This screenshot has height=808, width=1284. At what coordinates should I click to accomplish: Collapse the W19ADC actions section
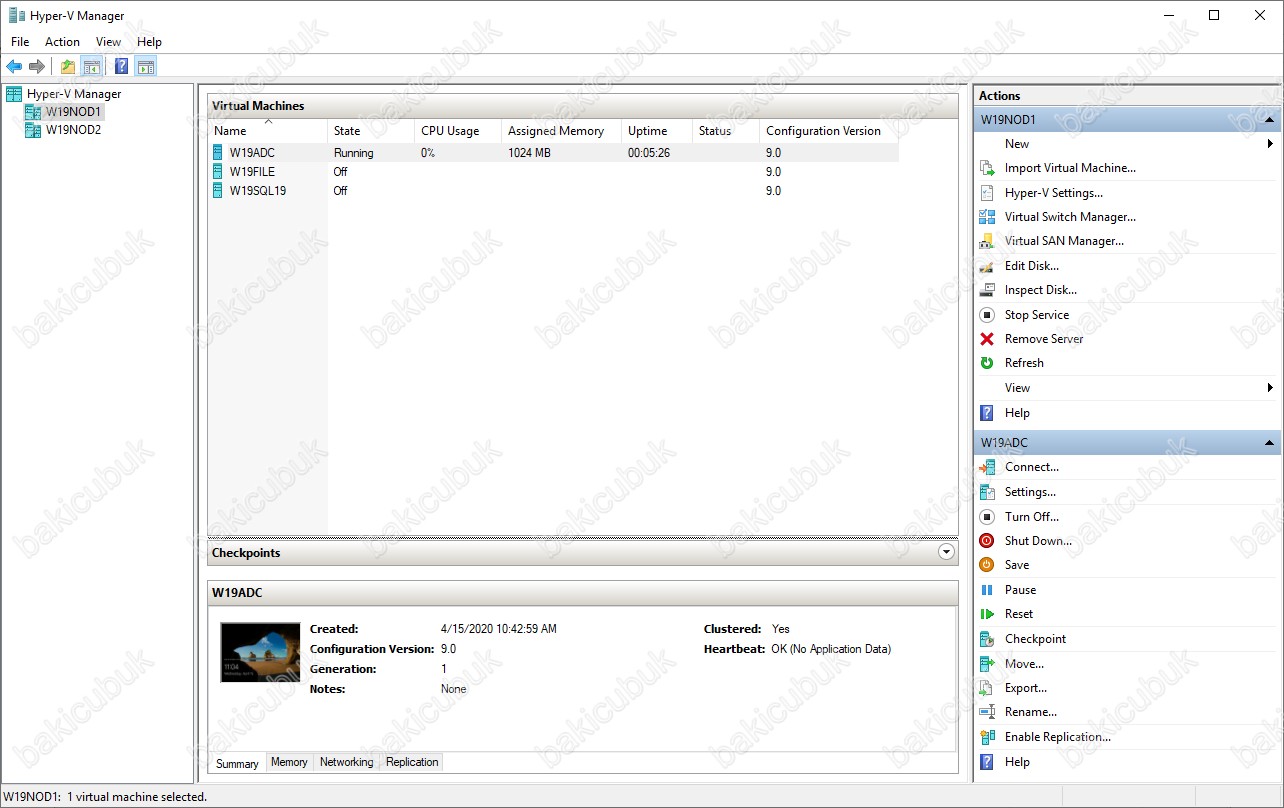[x=1269, y=442]
